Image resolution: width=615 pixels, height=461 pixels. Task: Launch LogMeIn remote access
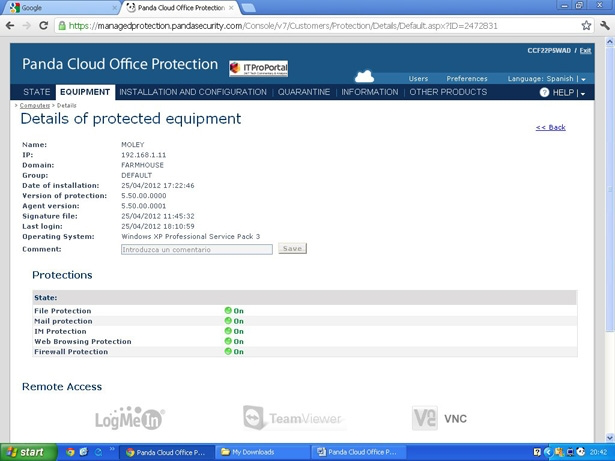tap(130, 418)
